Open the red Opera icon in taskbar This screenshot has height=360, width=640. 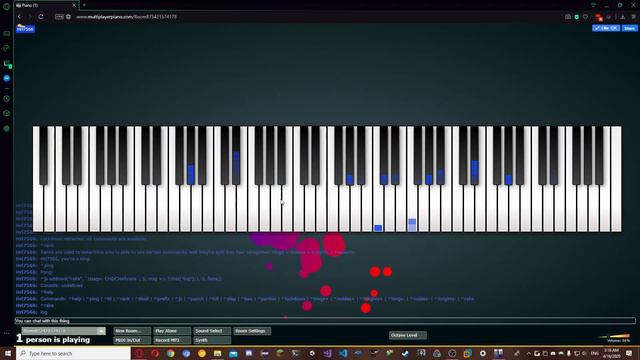pos(155,353)
